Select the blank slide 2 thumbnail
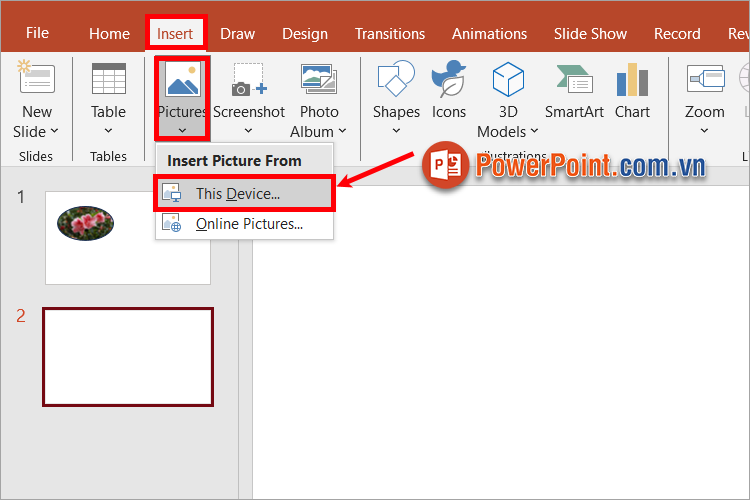 pos(128,356)
